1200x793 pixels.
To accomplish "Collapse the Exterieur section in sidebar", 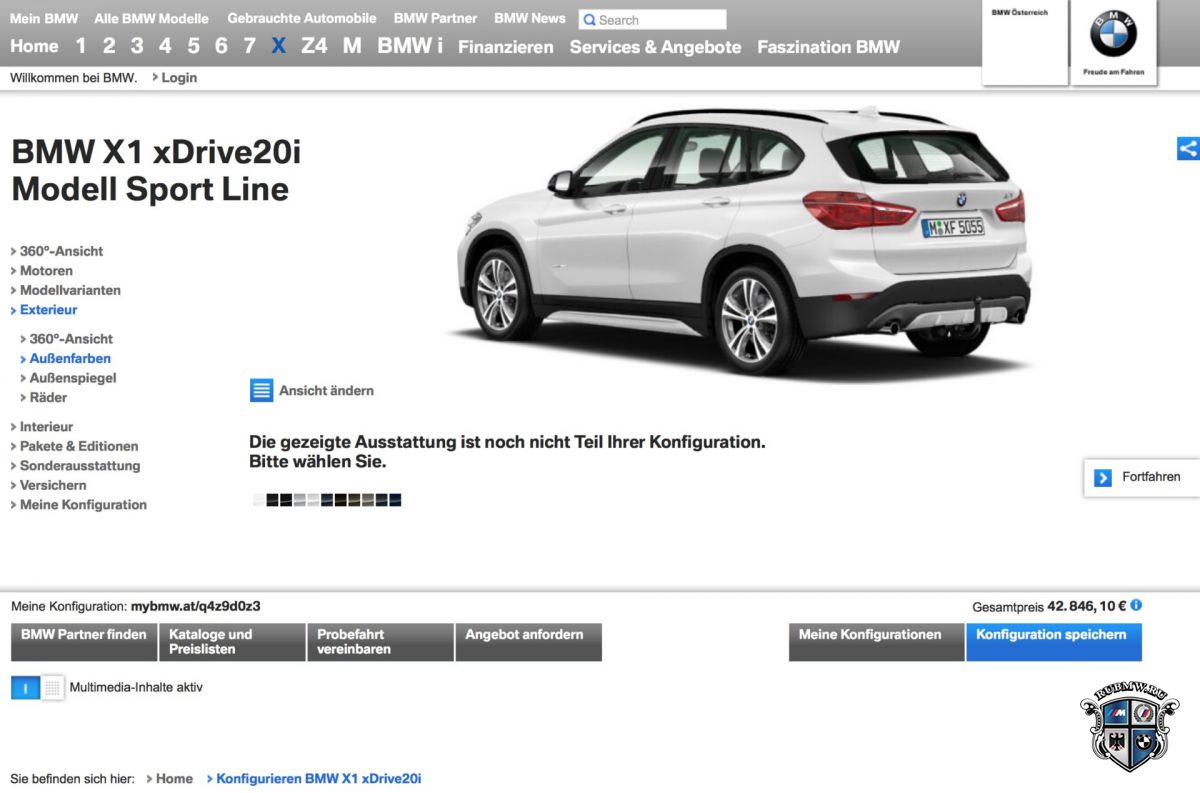I will (48, 310).
